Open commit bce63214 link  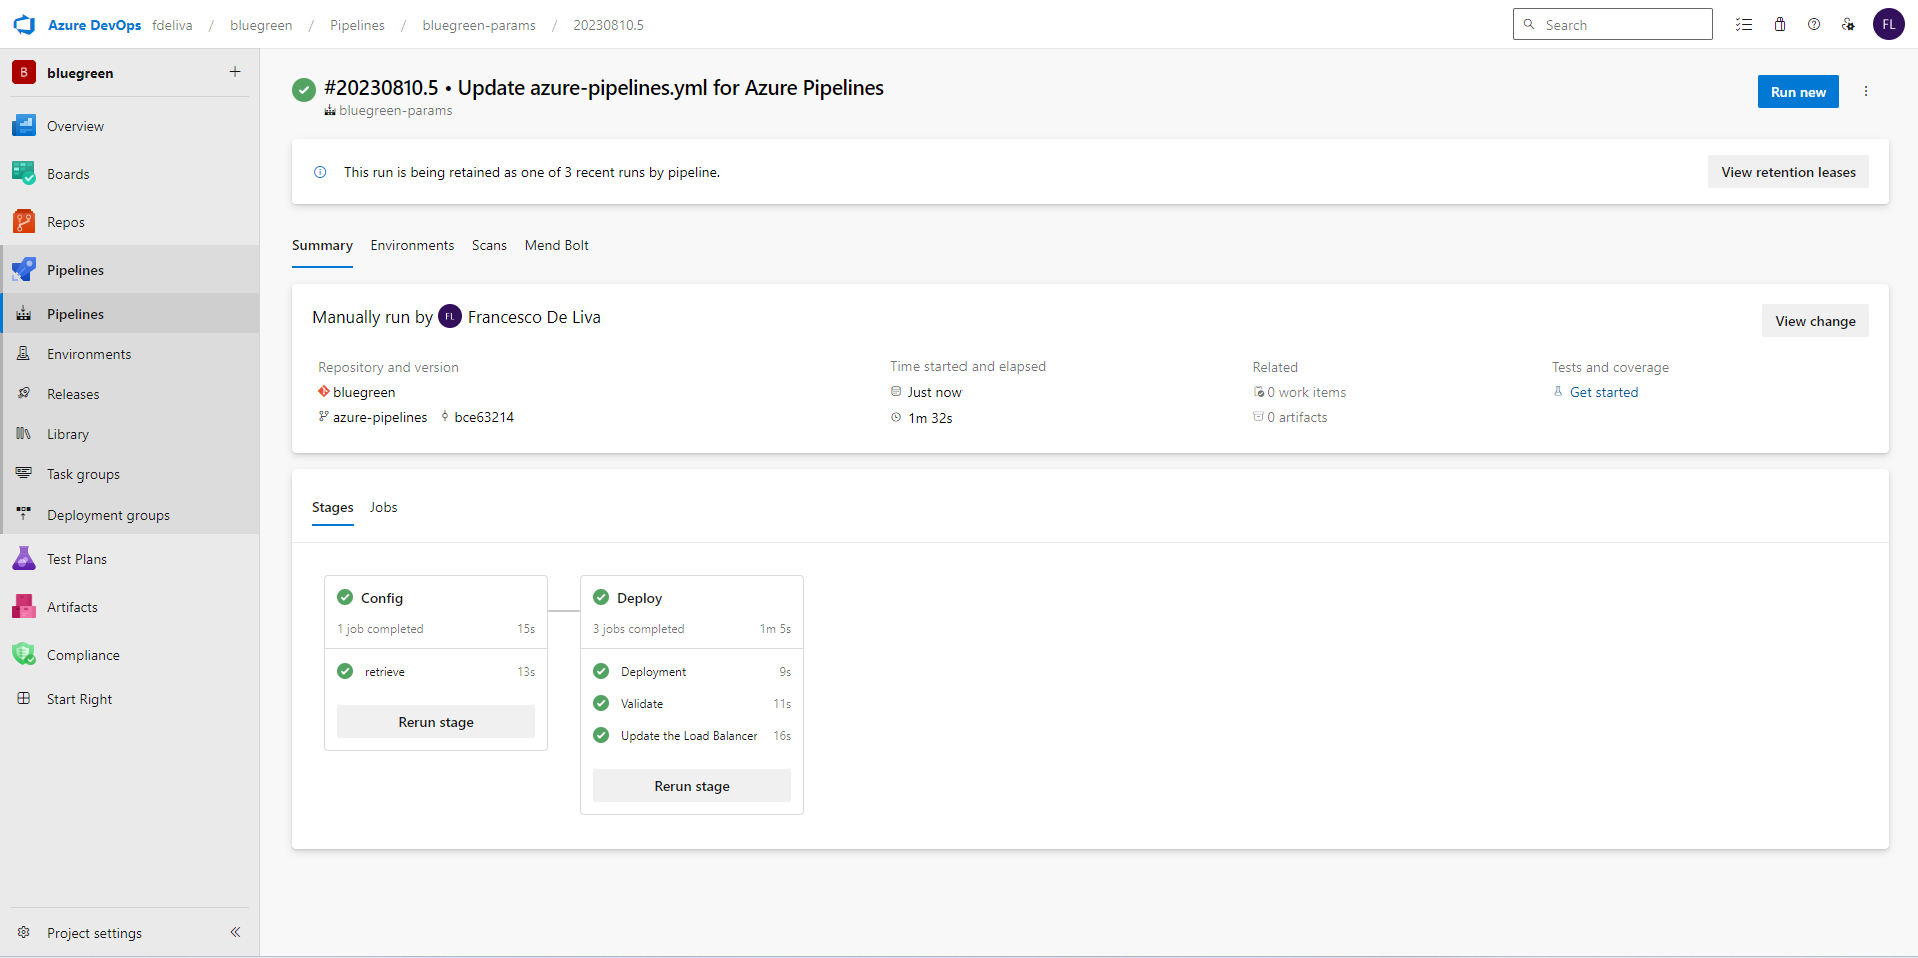pyautogui.click(x=484, y=417)
